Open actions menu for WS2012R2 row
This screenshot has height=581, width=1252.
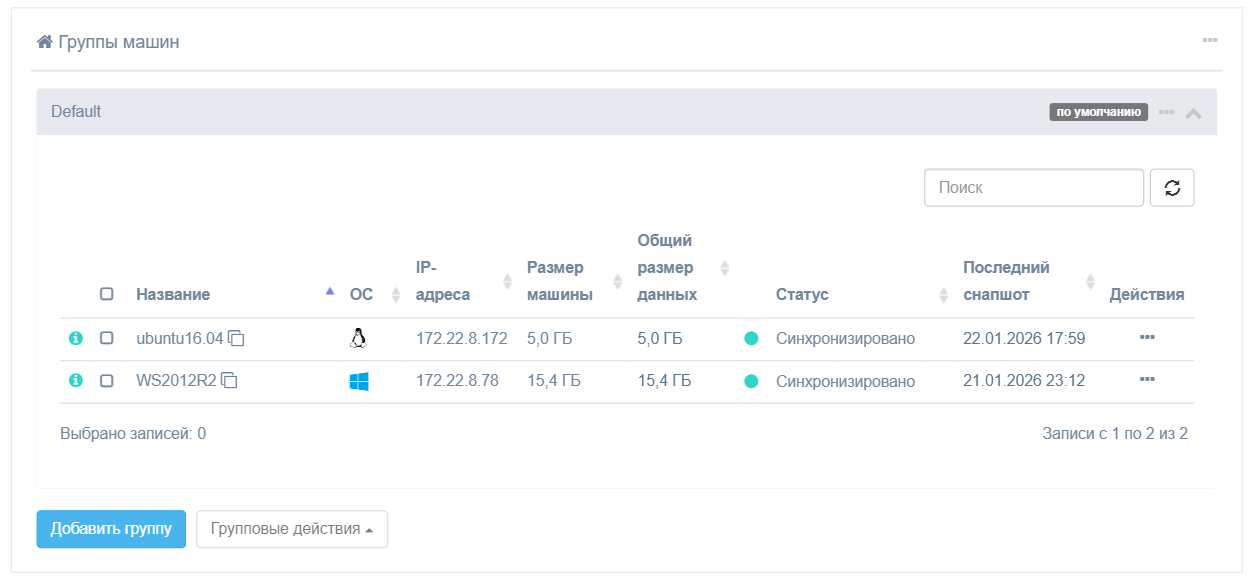pyautogui.click(x=1147, y=380)
